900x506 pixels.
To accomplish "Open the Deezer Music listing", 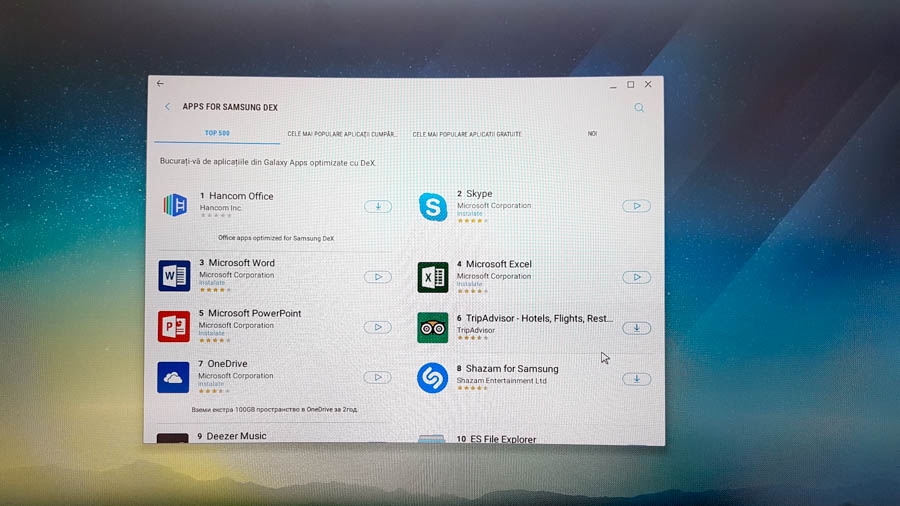I will [236, 436].
